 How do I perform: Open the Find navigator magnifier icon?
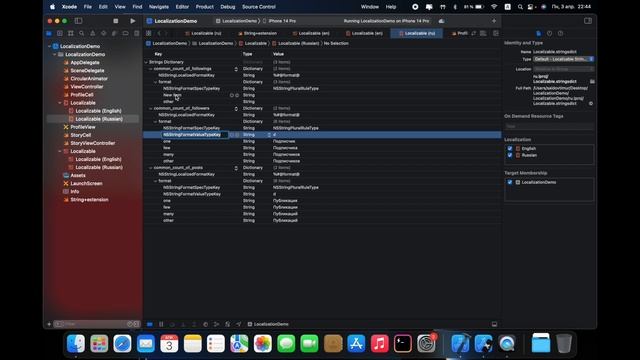[x=82, y=33]
